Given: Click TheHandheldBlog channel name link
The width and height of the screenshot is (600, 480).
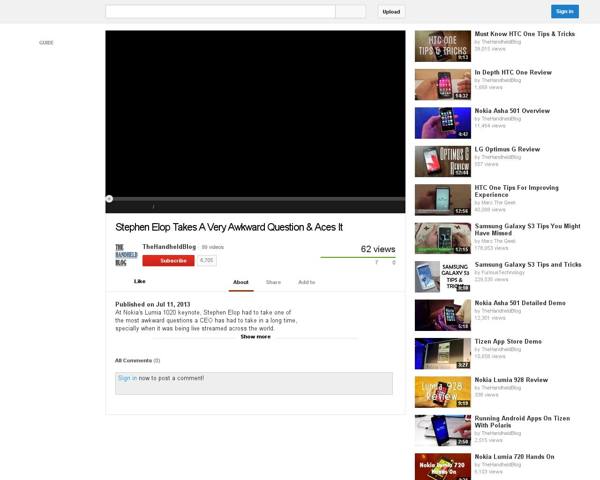Looking at the screenshot, I should (x=169, y=246).
